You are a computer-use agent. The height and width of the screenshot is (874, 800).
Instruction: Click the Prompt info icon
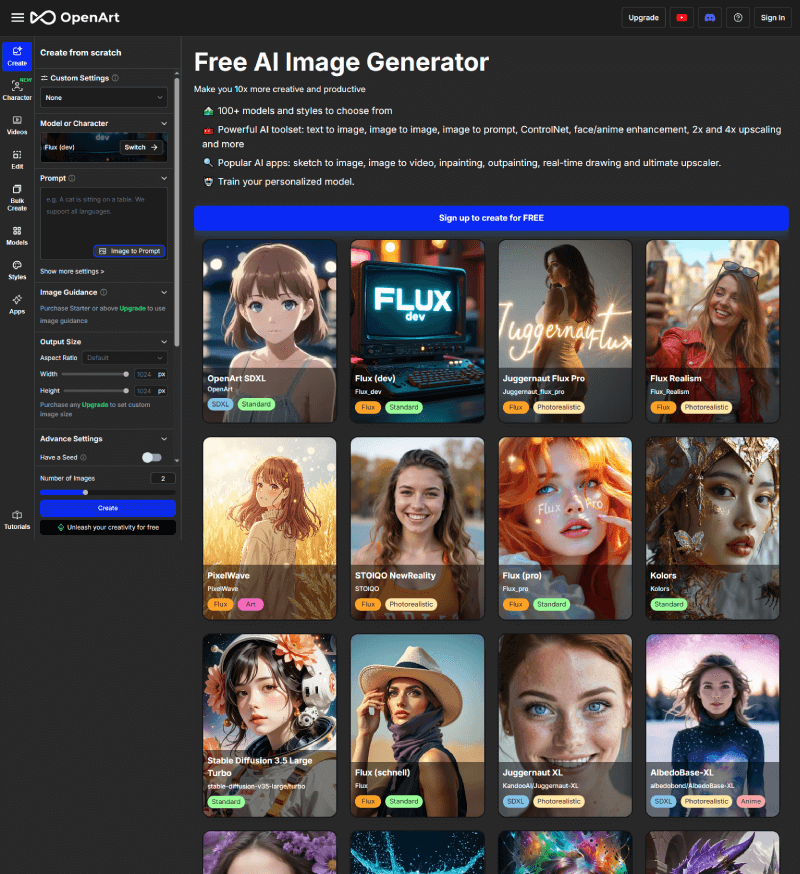click(x=72, y=178)
